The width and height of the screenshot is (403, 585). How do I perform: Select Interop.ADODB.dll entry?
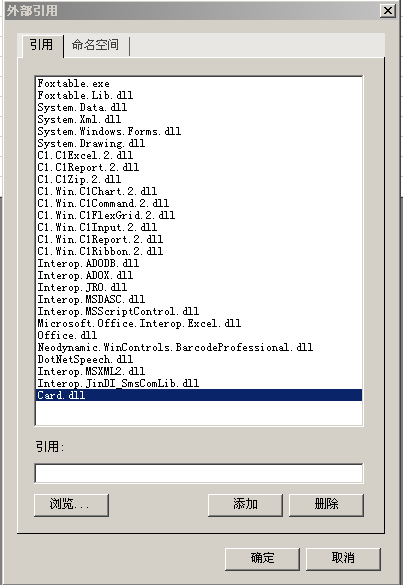(199, 263)
